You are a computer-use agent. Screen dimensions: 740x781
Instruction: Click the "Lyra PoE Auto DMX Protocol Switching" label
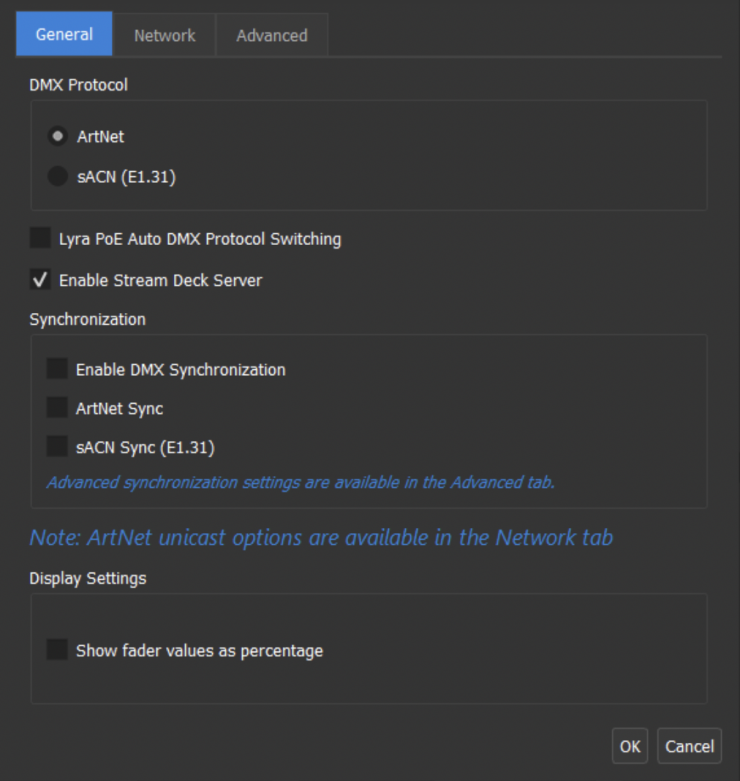[200, 239]
